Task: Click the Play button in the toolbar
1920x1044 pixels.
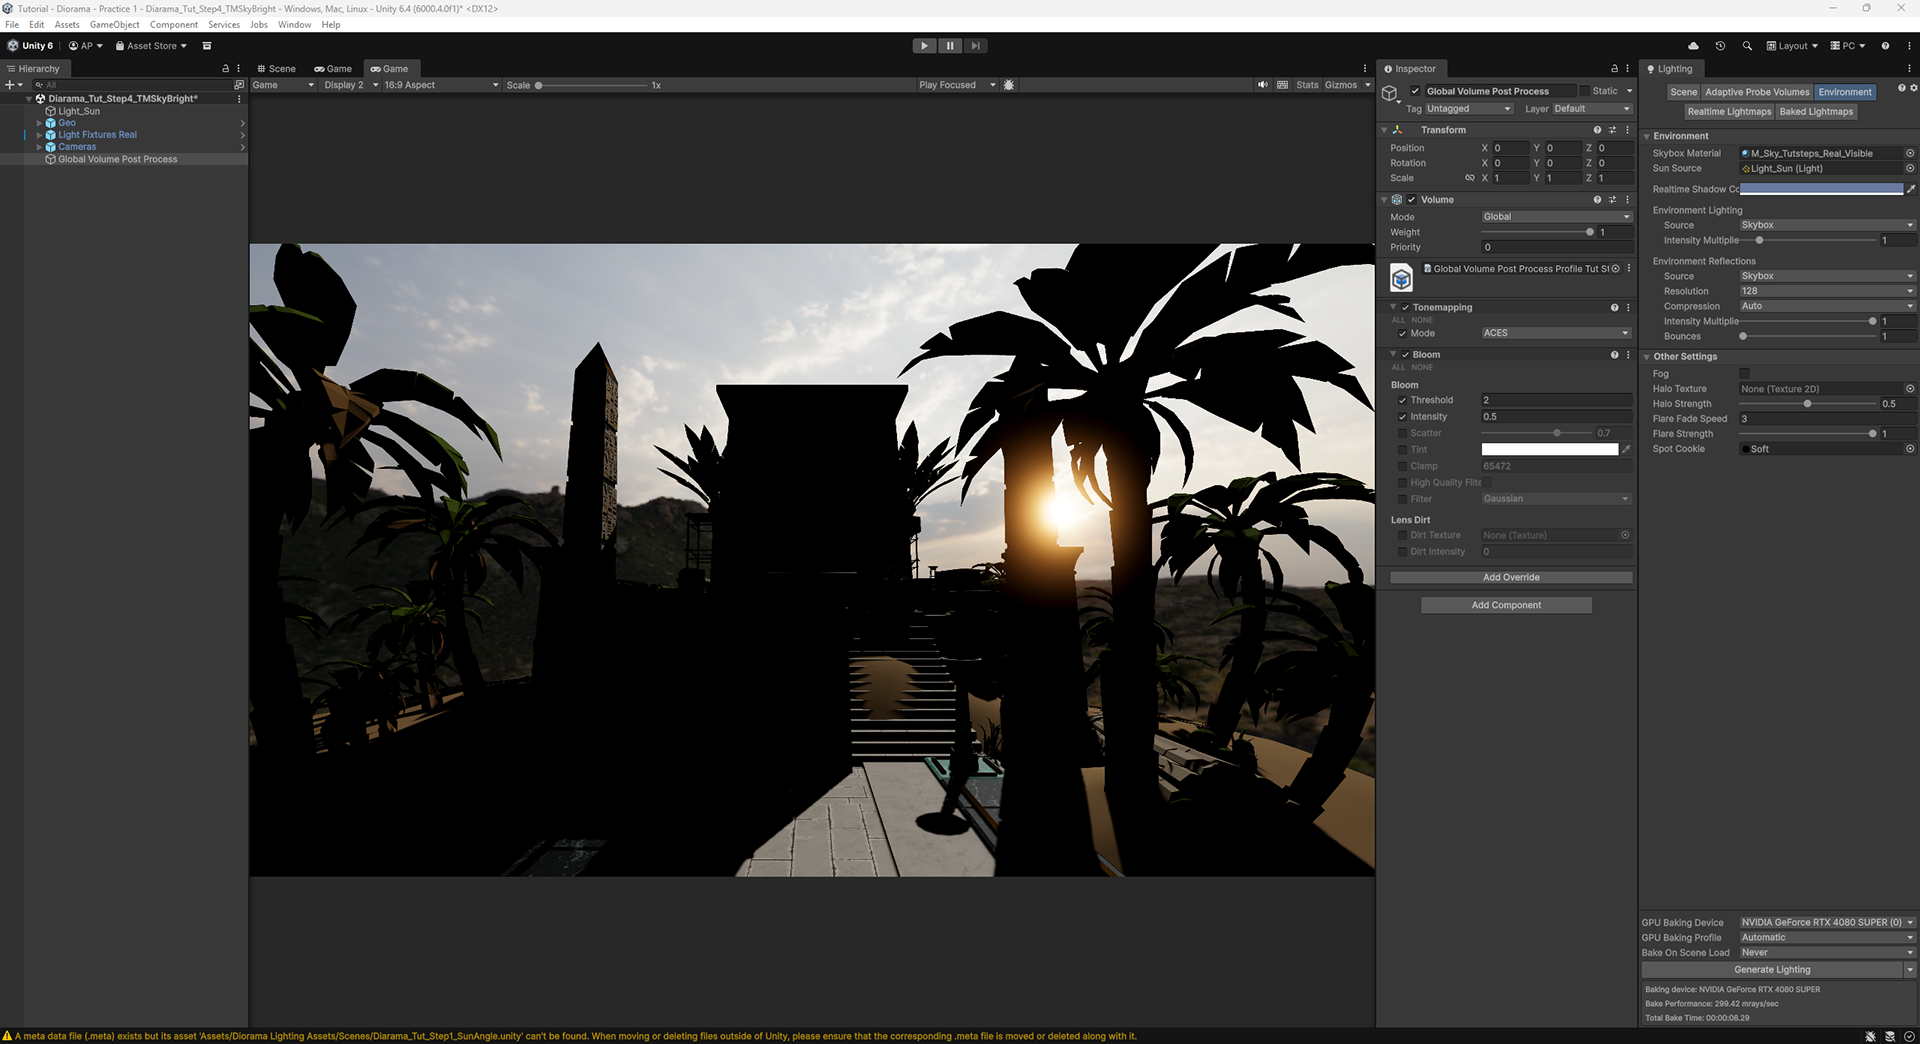Action: (924, 46)
